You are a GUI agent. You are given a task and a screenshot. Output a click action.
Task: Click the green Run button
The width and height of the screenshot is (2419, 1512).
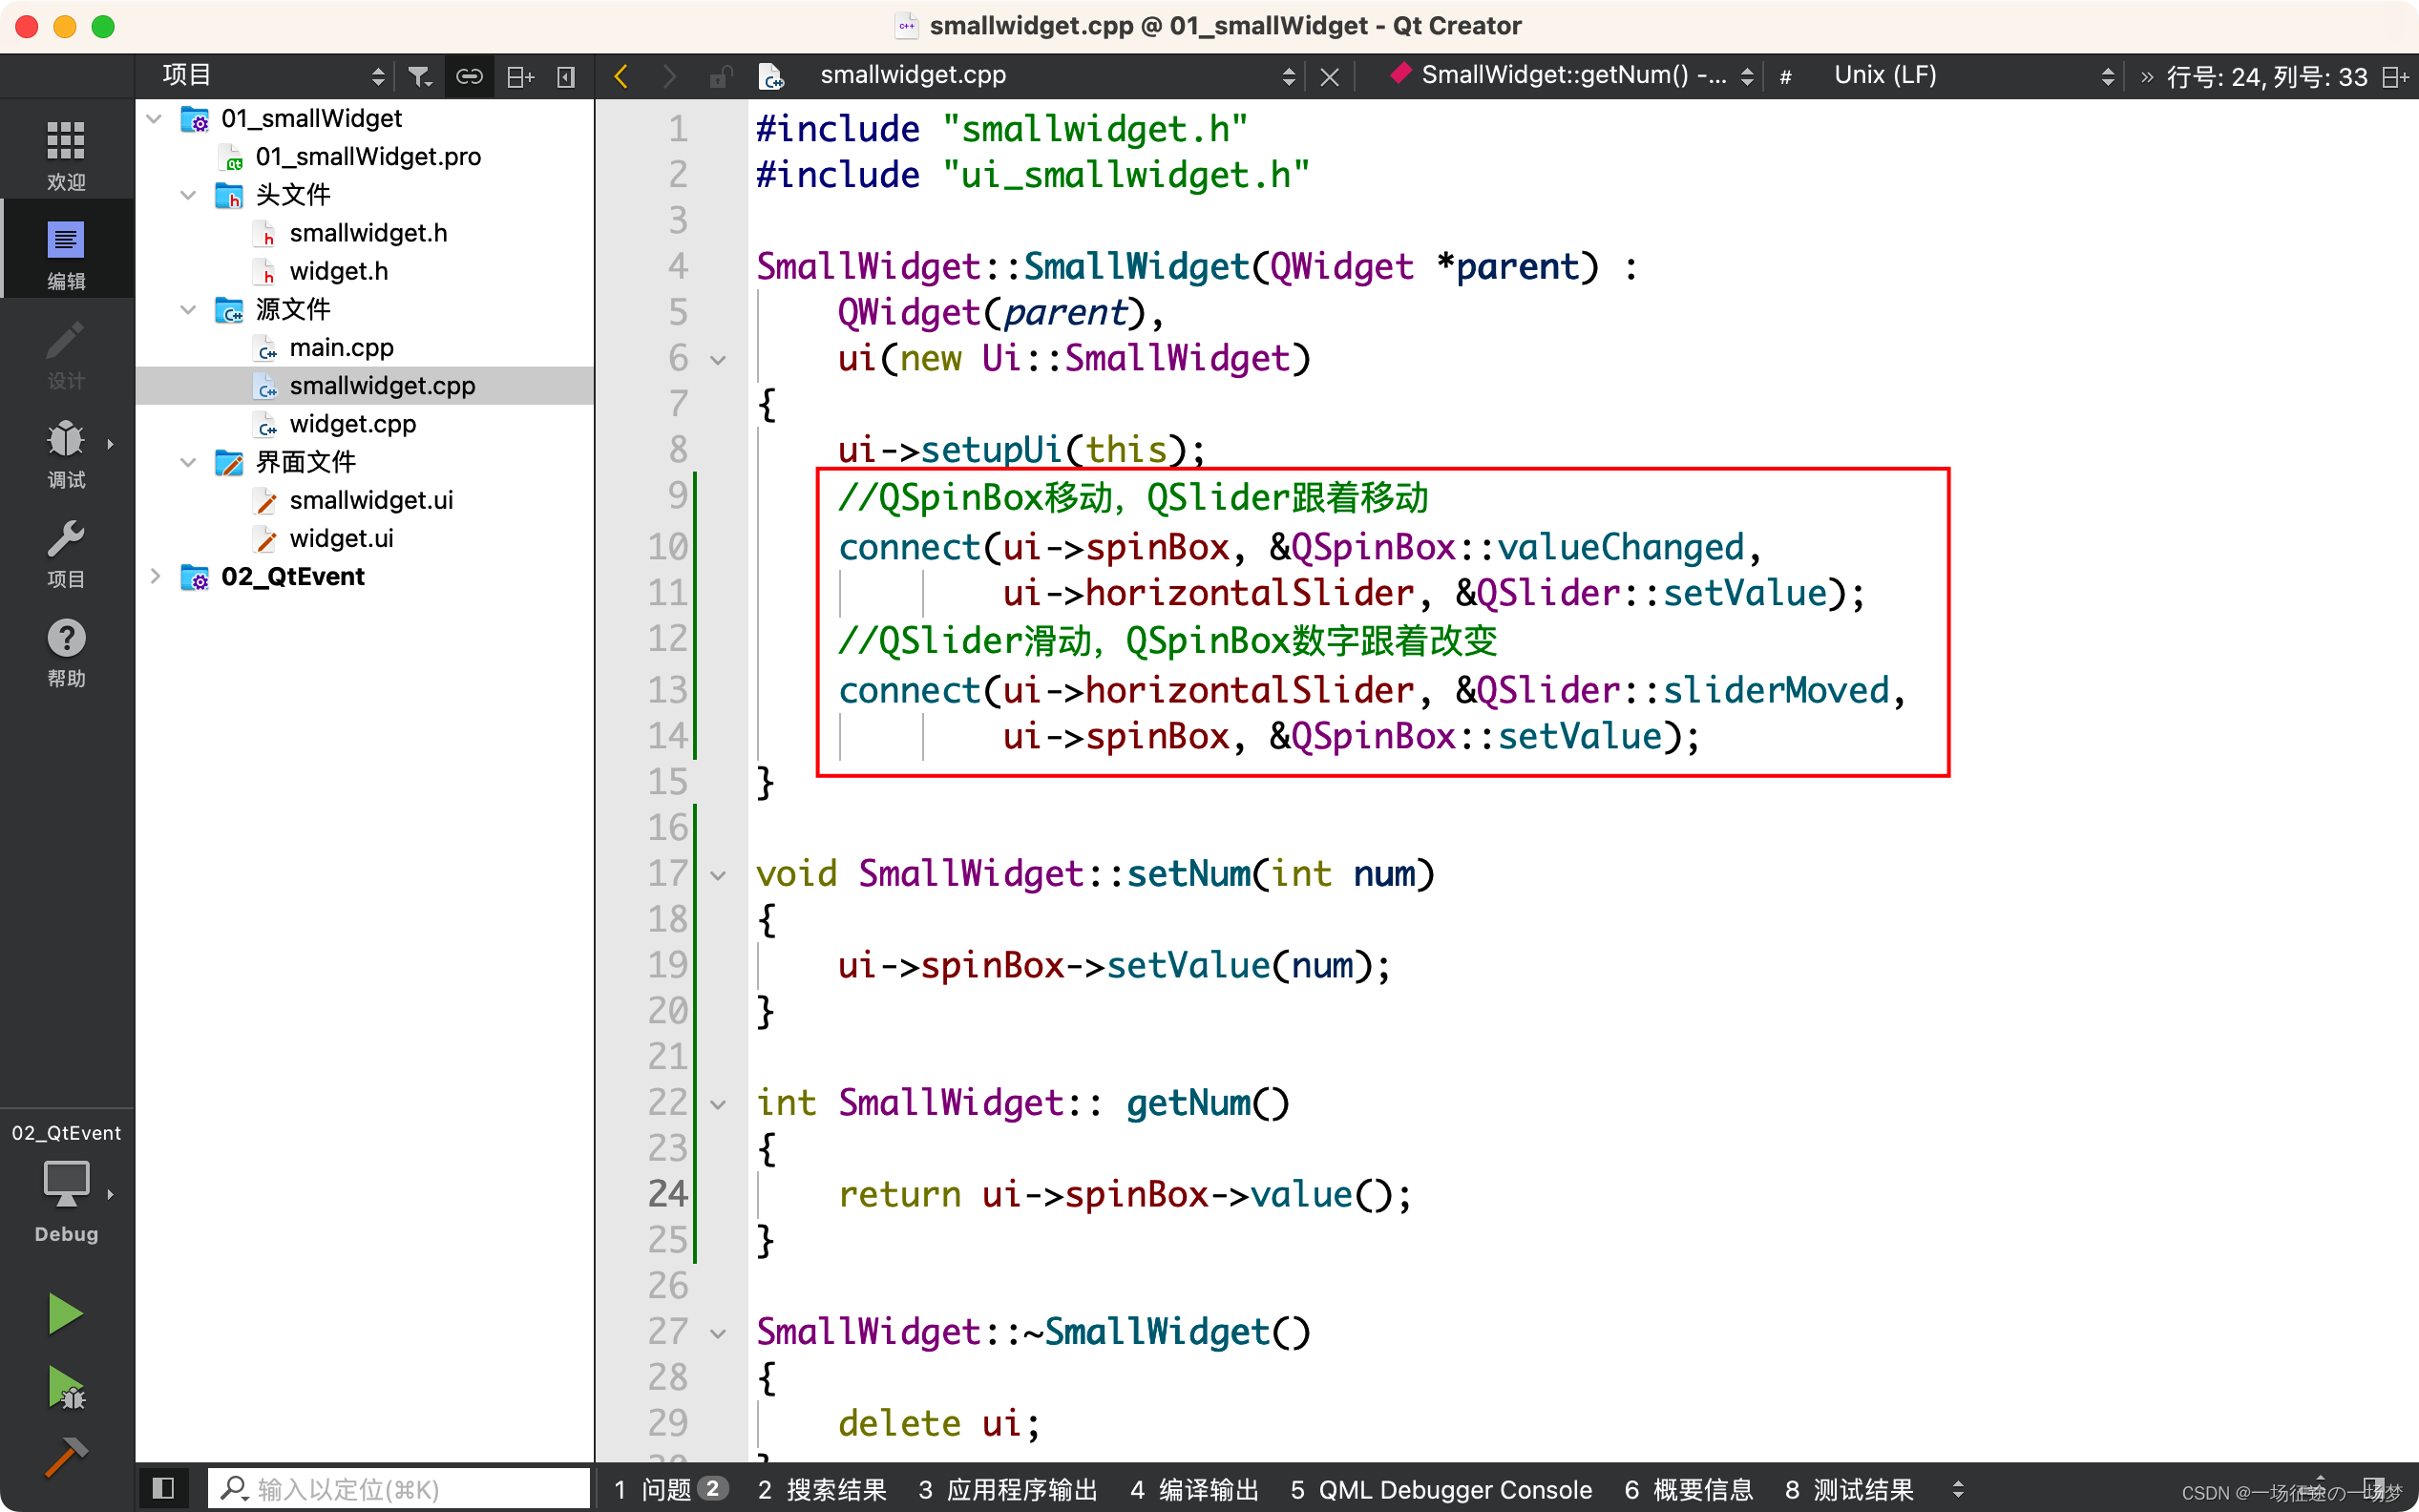pyautogui.click(x=66, y=1313)
